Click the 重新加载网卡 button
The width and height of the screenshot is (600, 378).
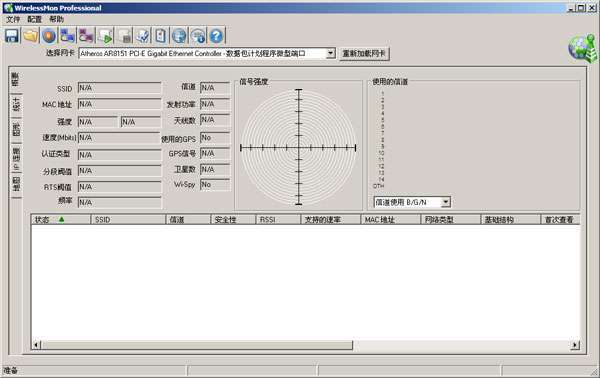tap(364, 54)
